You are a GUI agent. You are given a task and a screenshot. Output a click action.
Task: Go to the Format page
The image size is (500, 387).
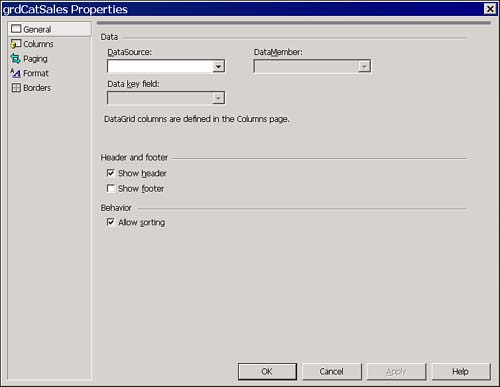tap(36, 73)
